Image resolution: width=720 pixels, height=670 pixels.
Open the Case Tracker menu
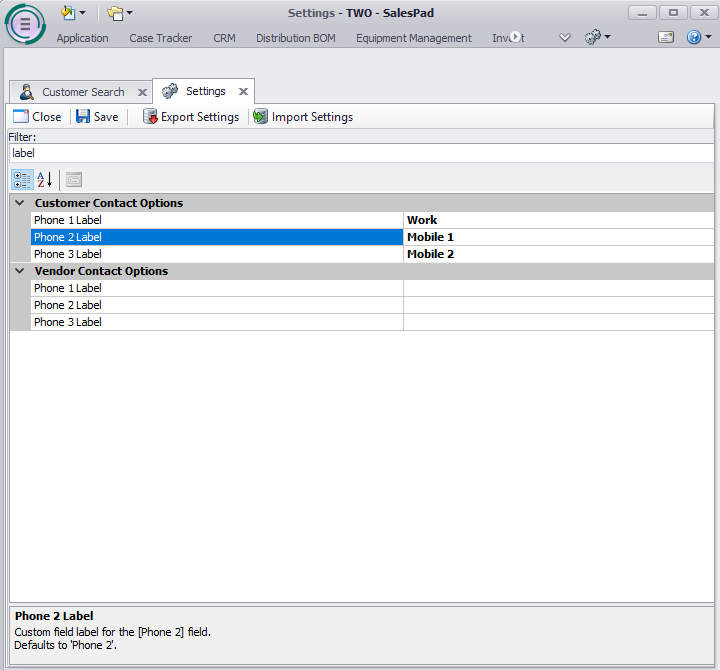[x=160, y=38]
